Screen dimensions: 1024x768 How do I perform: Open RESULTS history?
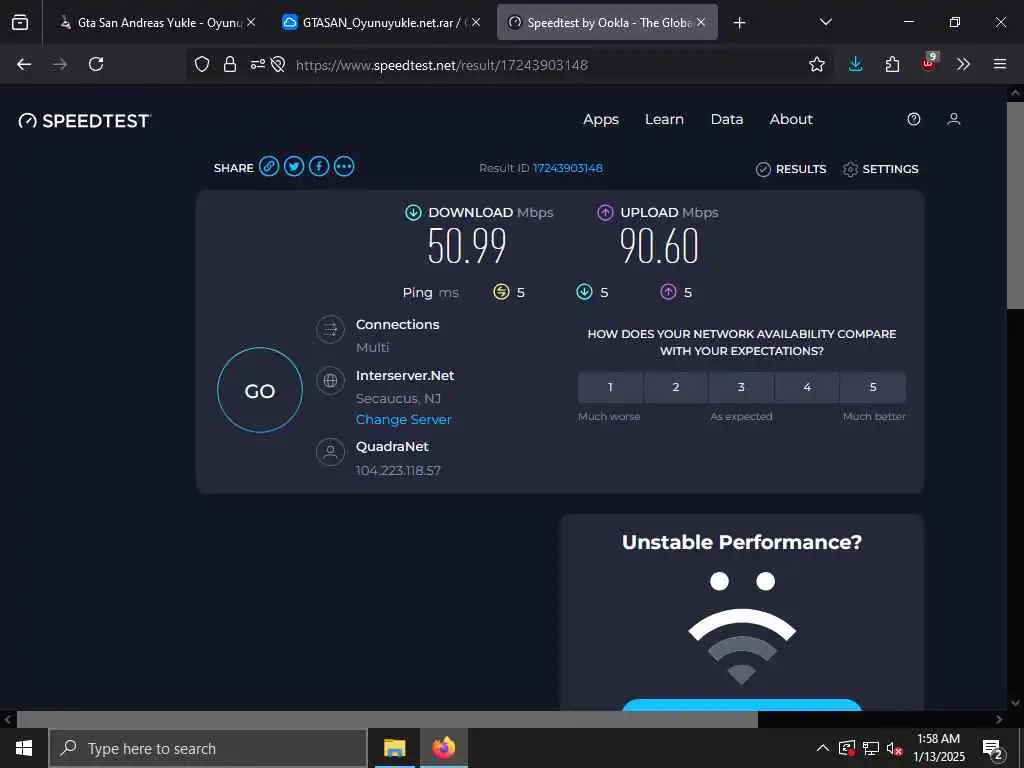tap(791, 169)
